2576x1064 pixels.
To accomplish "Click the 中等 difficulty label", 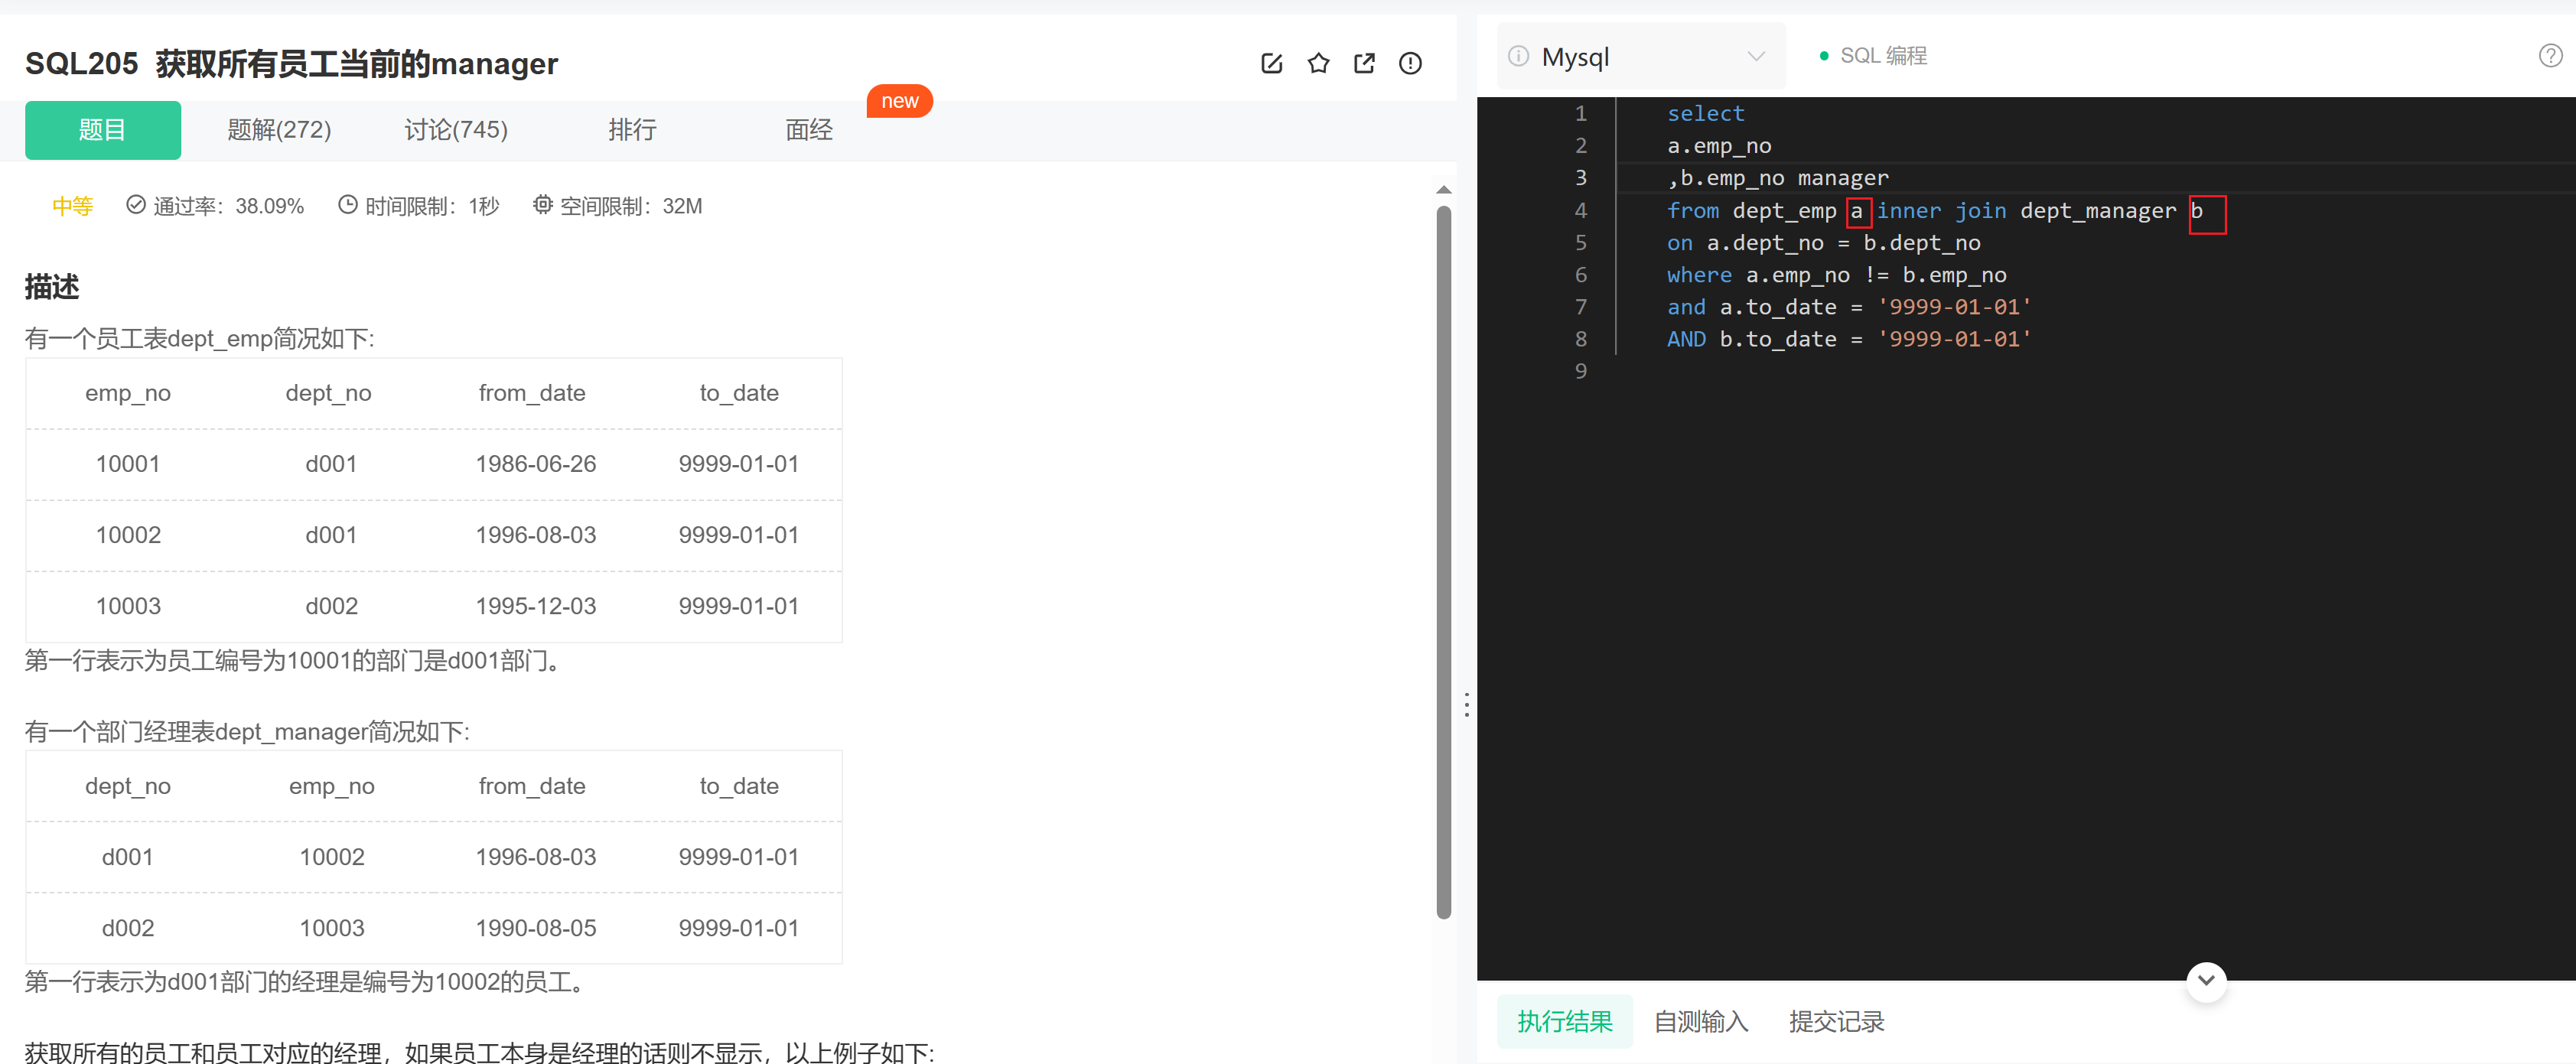I will pyautogui.click(x=72, y=206).
